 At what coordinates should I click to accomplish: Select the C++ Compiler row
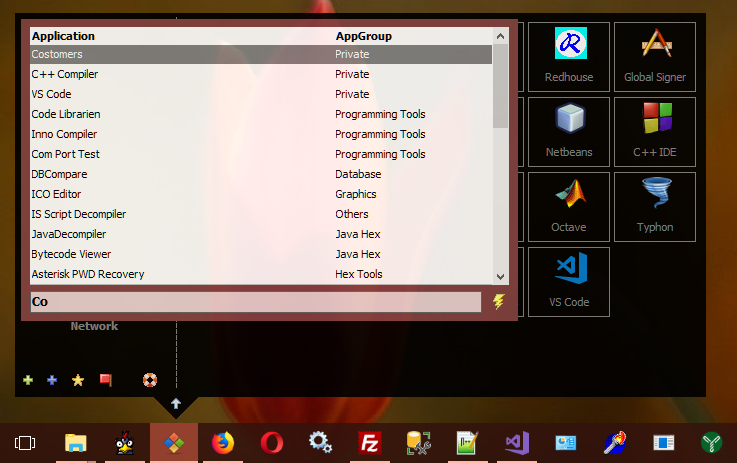coord(261,74)
